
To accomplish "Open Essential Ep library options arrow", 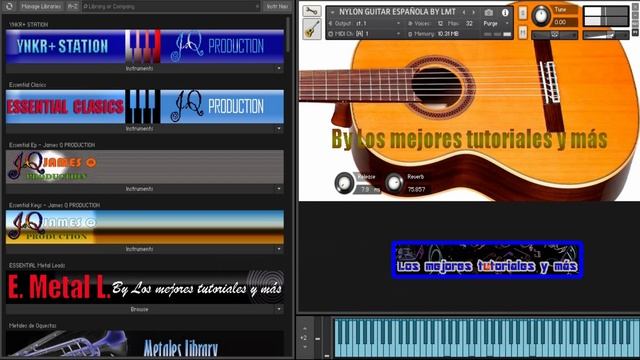I will 279,189.
